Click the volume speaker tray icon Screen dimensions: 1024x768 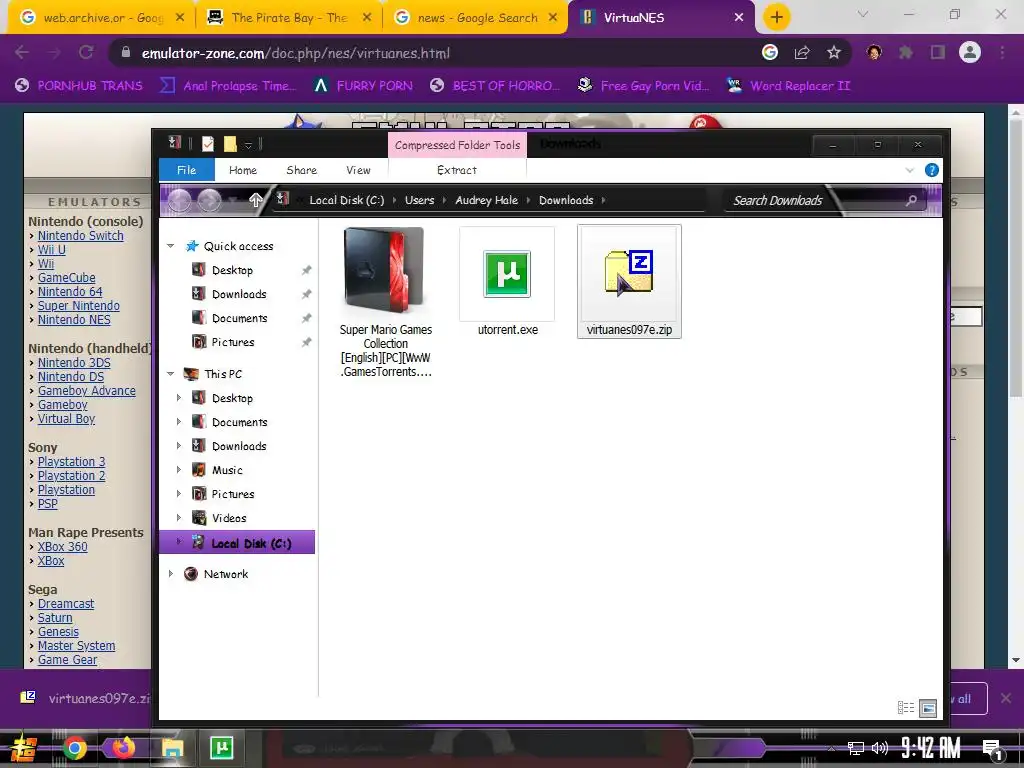tap(880, 748)
